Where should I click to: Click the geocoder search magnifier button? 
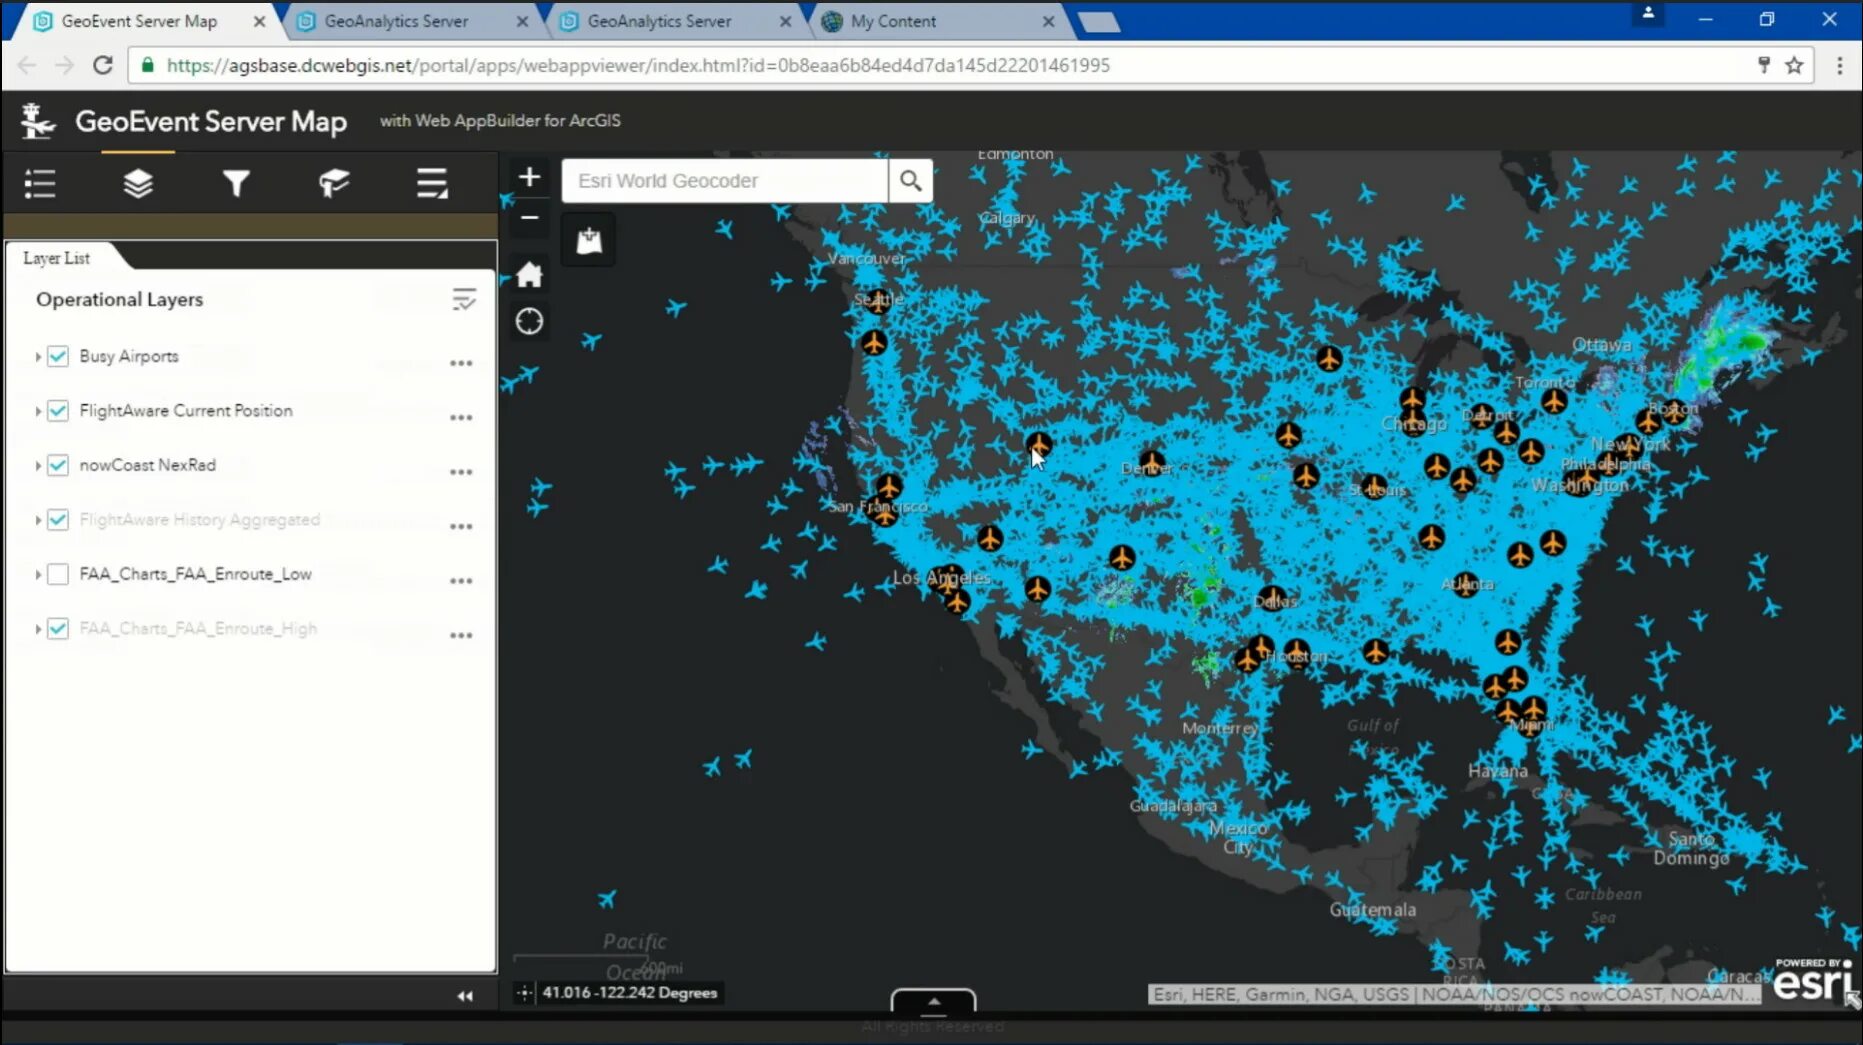[910, 181]
